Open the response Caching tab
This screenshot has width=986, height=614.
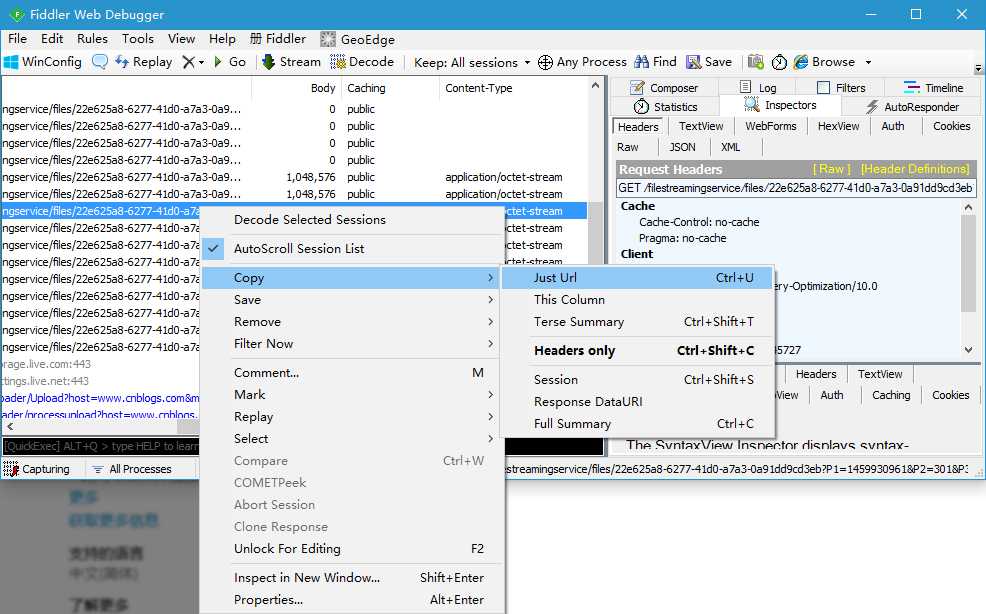(891, 395)
